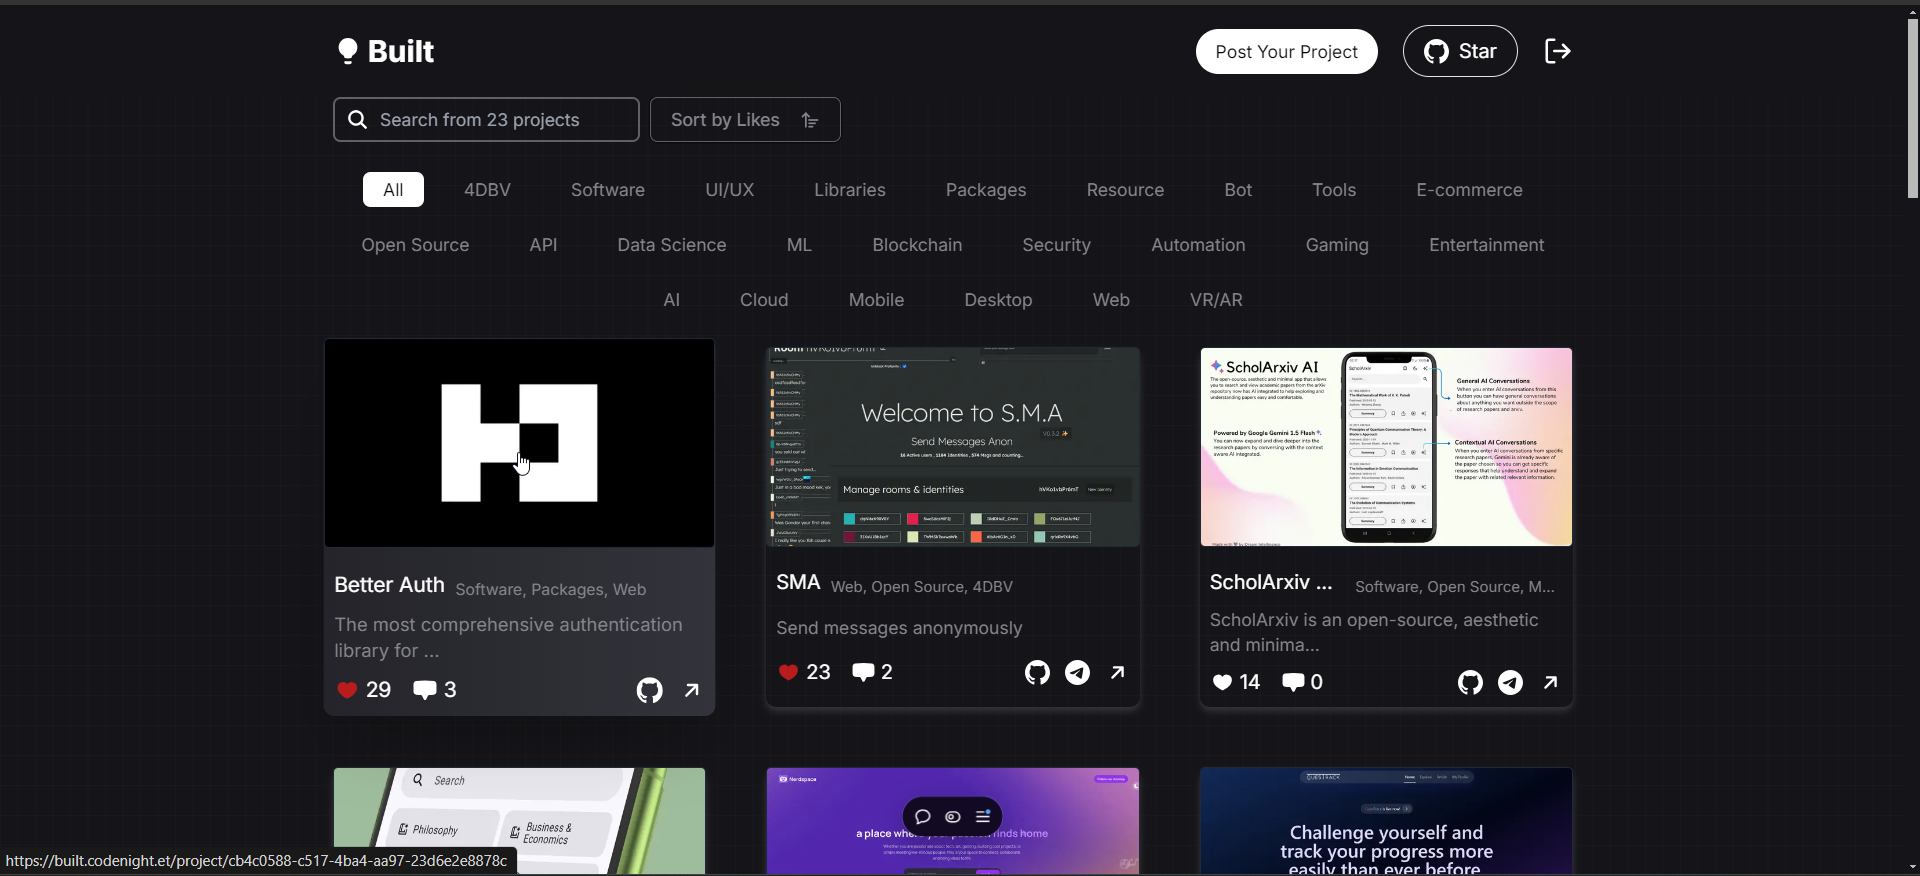Viewport: 1920px width, 876px height.
Task: Like the Better Auth project heart
Action: tap(347, 690)
